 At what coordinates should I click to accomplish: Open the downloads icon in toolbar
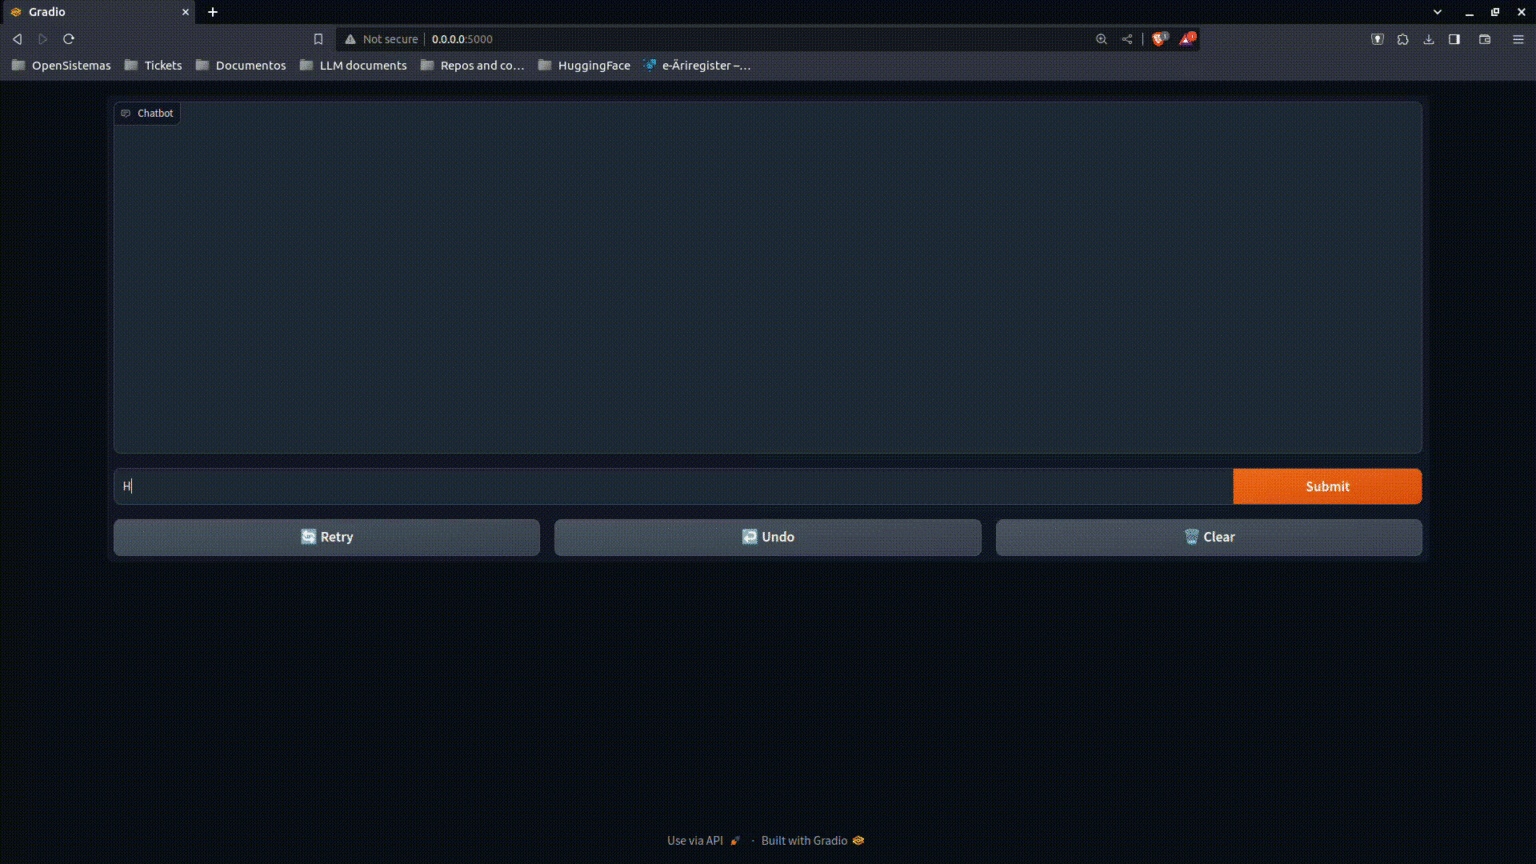pos(1428,39)
